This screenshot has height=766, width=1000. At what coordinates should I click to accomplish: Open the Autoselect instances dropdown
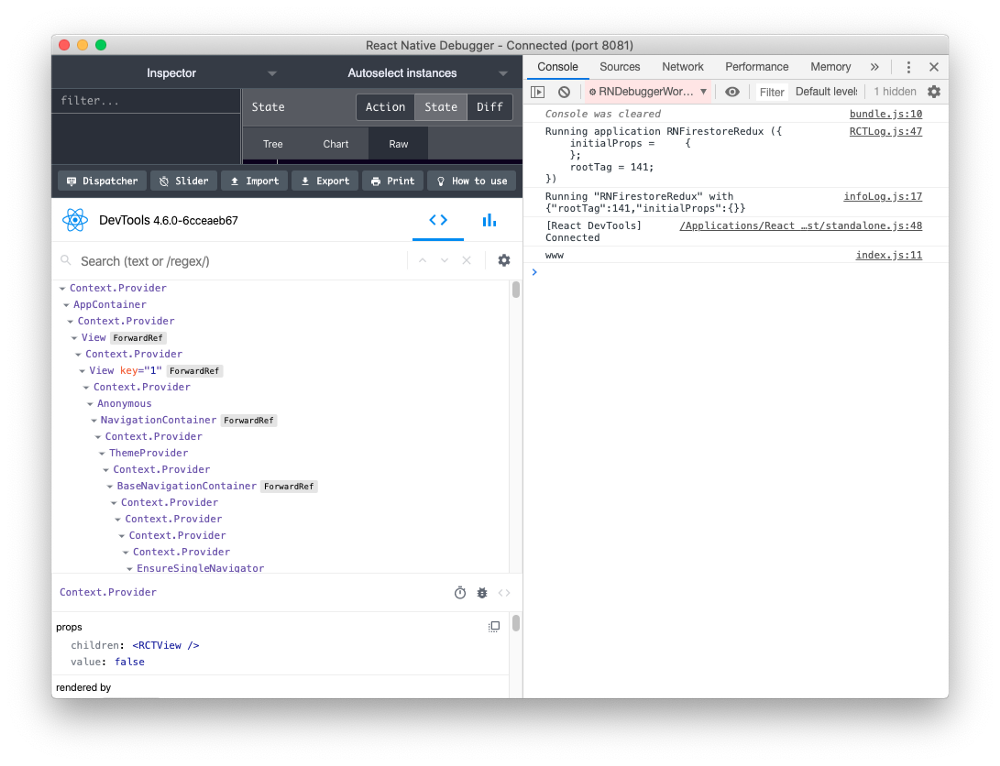pos(503,72)
